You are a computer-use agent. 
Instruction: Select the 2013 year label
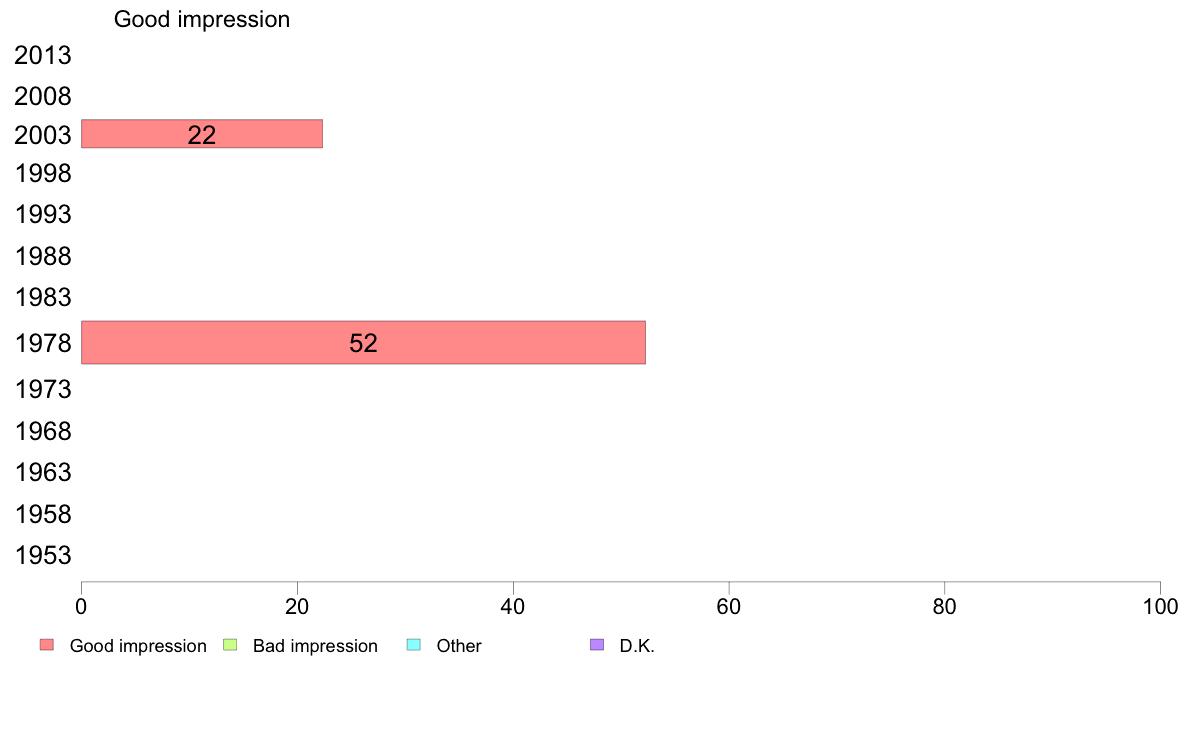click(43, 55)
